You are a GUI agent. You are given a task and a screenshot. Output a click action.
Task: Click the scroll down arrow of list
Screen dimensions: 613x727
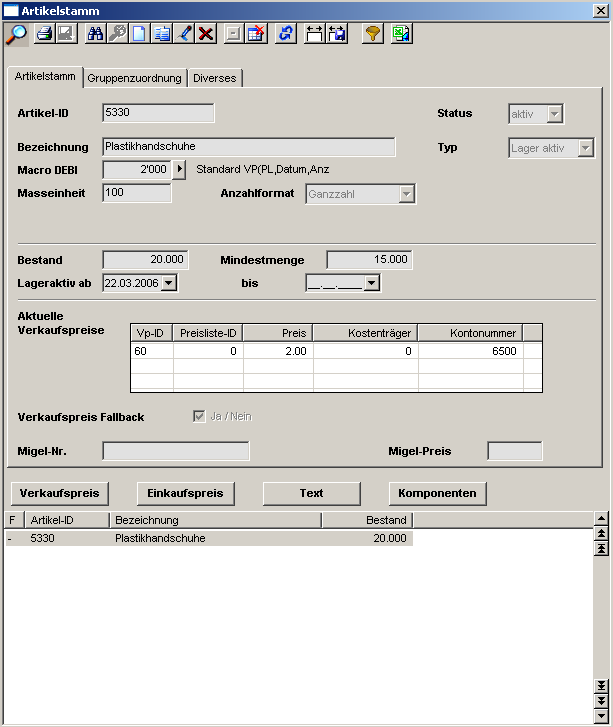[x=601, y=716]
